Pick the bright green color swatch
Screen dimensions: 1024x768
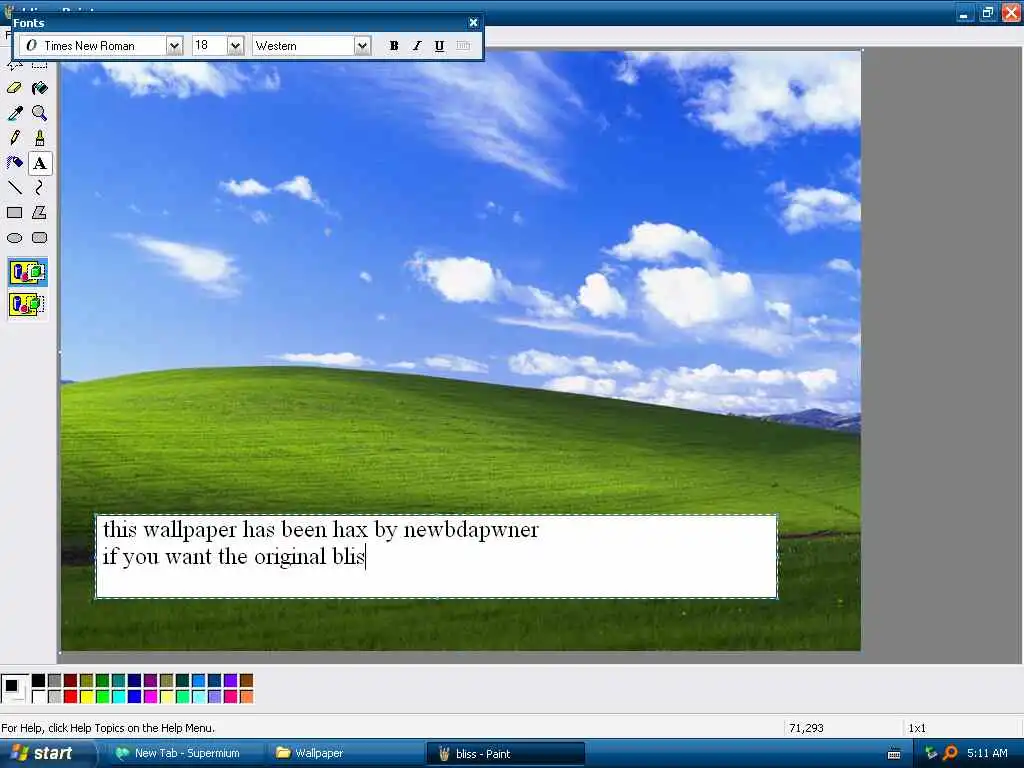[x=103, y=697]
